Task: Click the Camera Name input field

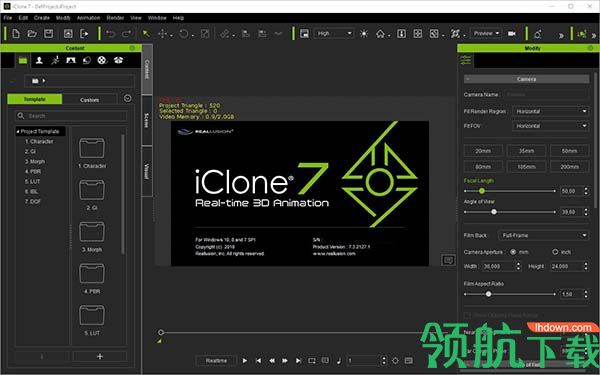Action: click(x=546, y=94)
